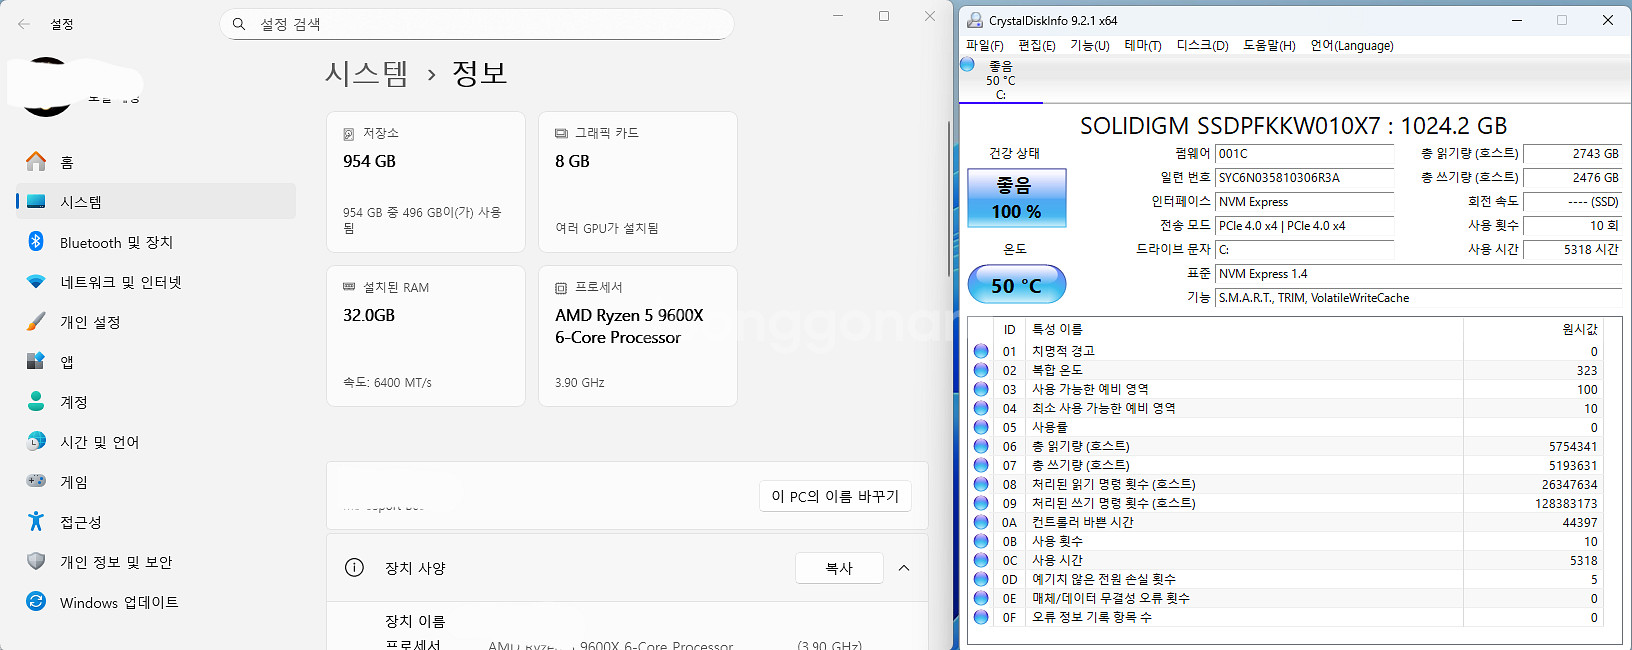
Task: Select the C: drive tab in CrystalDiskInfo
Action: 1000,81
